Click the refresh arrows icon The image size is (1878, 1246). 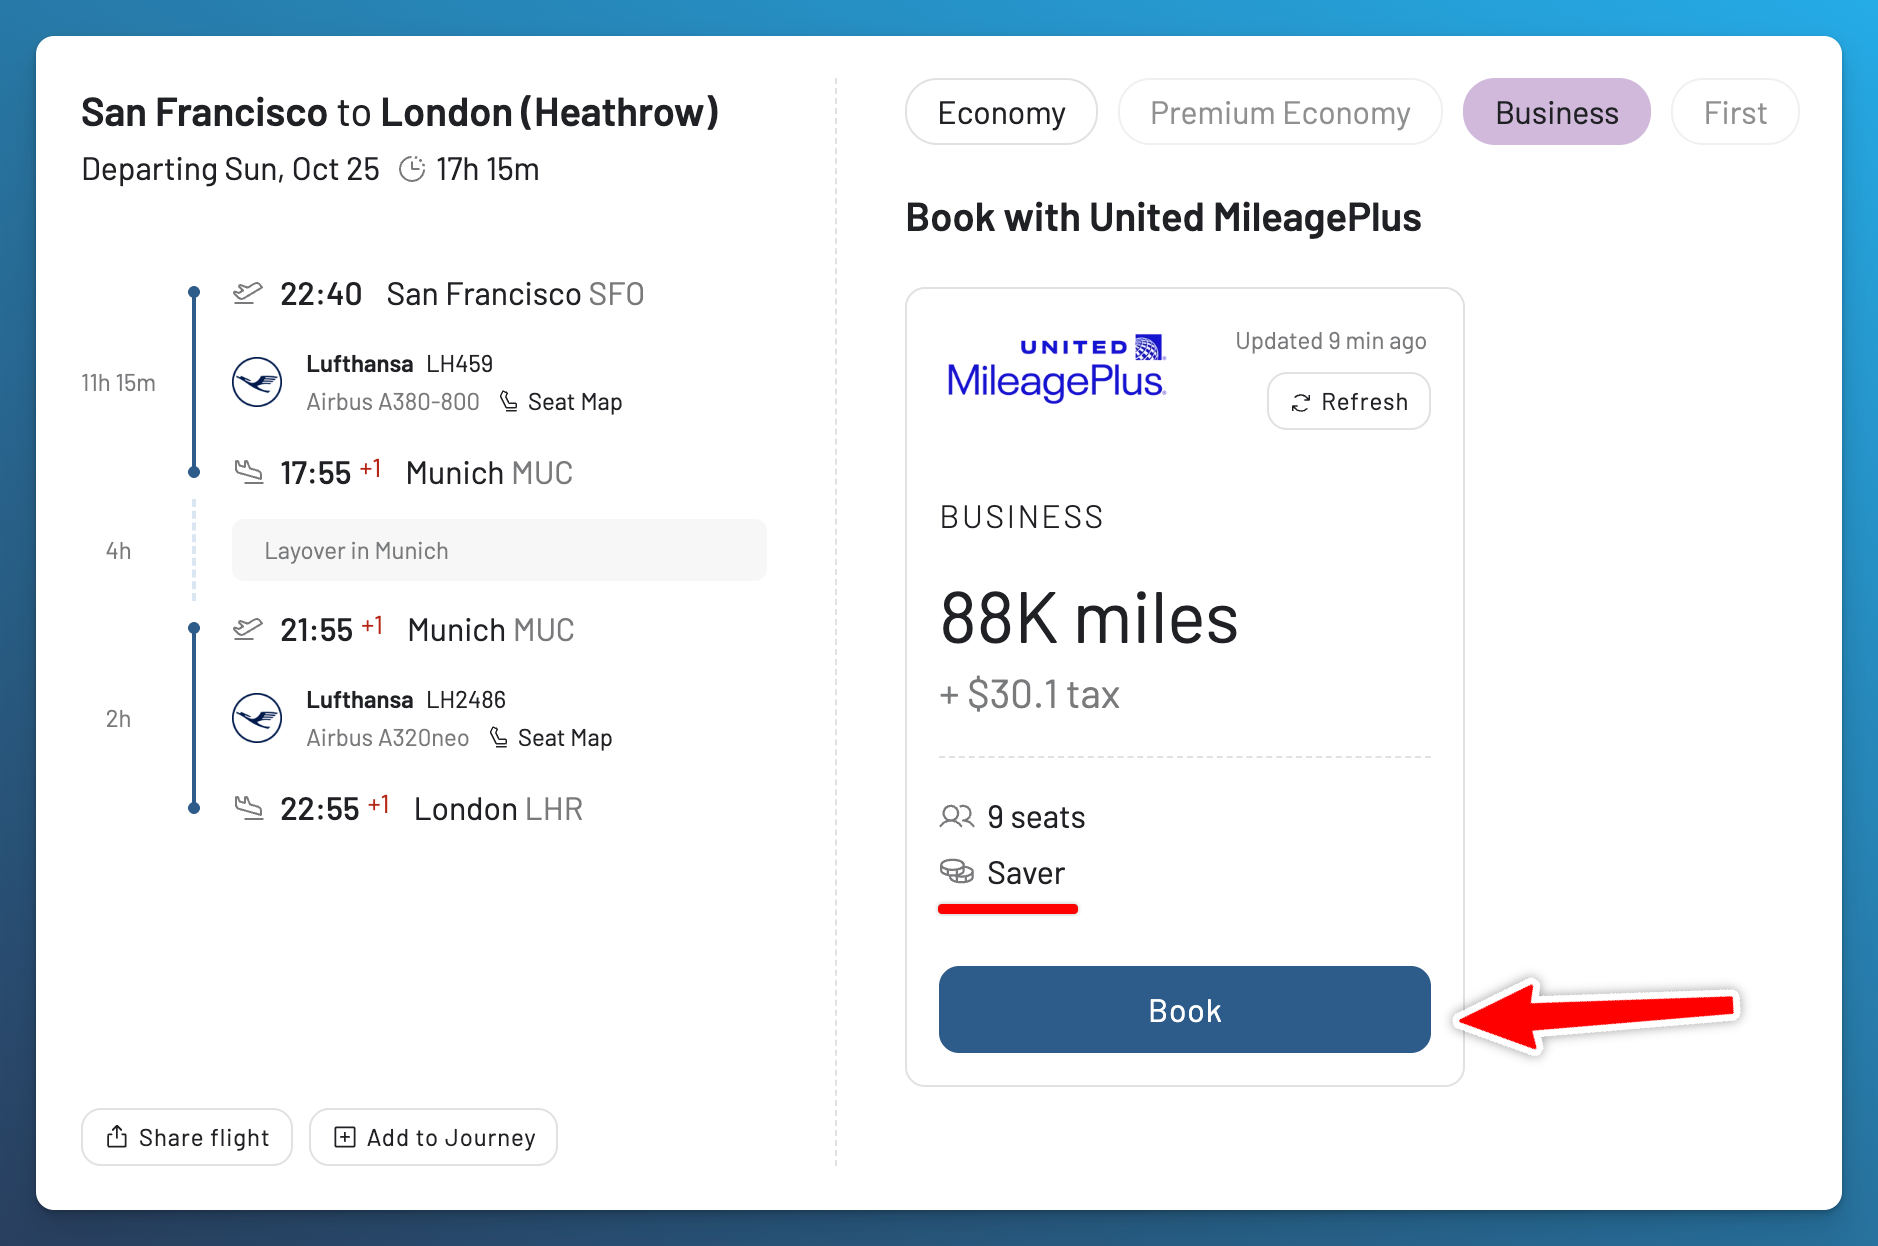(1300, 403)
